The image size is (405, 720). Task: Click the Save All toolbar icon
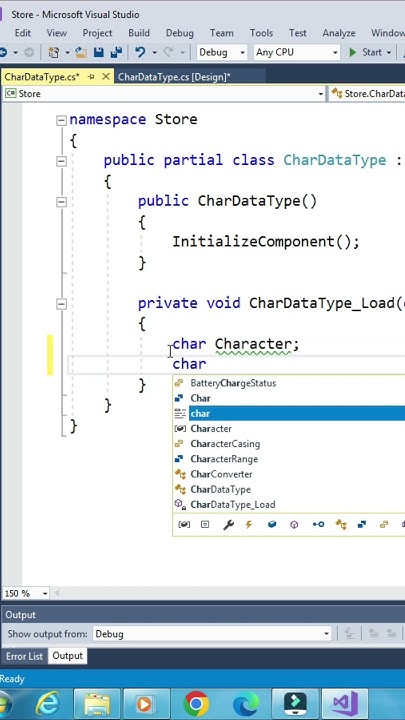(x=116, y=52)
